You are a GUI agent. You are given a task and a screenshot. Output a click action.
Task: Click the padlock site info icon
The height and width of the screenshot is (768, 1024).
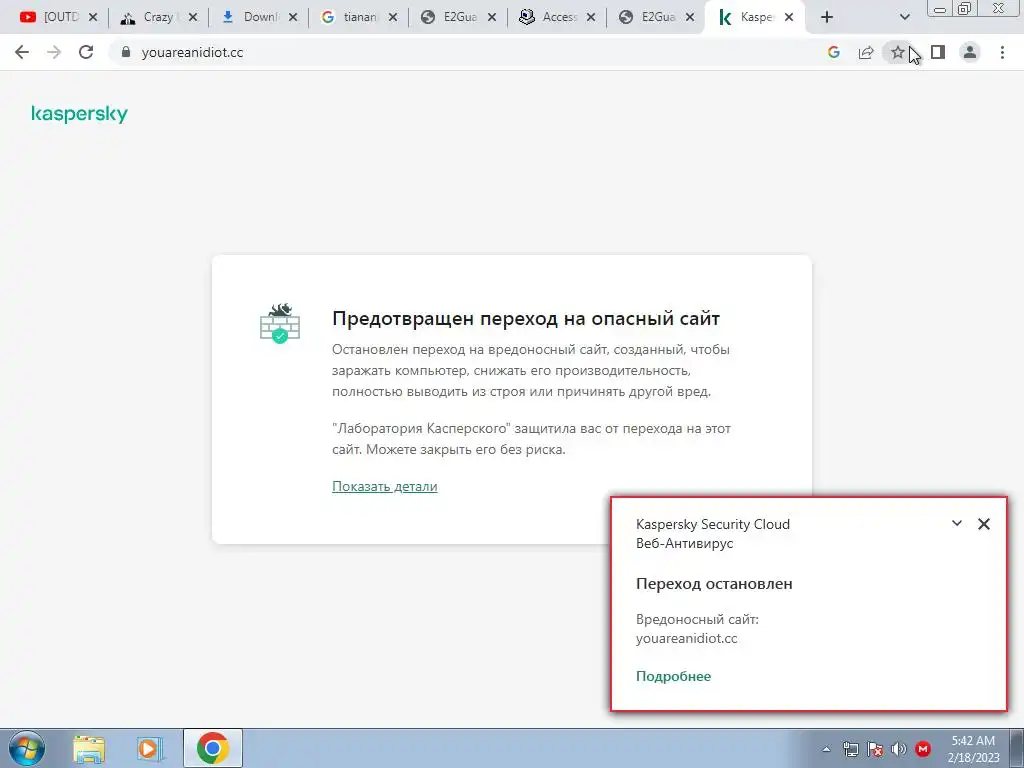tap(126, 52)
